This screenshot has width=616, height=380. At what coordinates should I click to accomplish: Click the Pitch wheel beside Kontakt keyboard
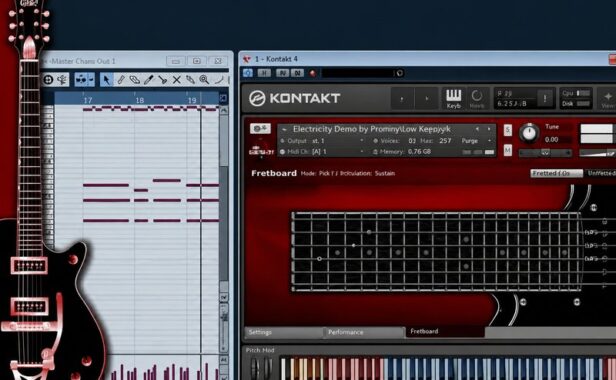click(x=255, y=368)
